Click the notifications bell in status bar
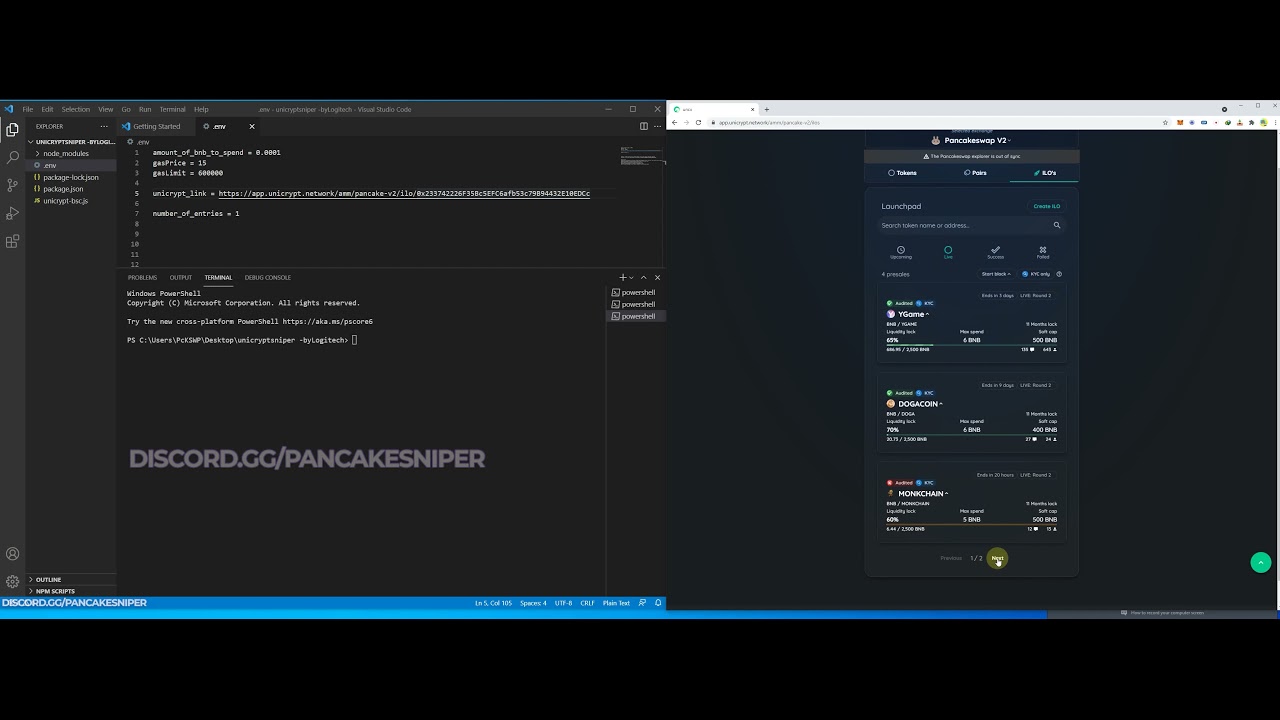 point(658,603)
